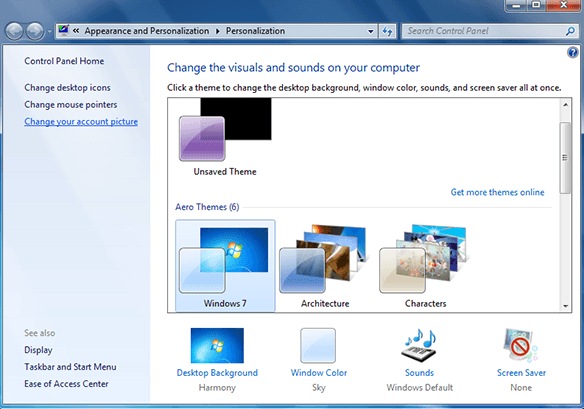584x409 pixels.
Task: Minimize the Personalization window
Action: (516, 5)
